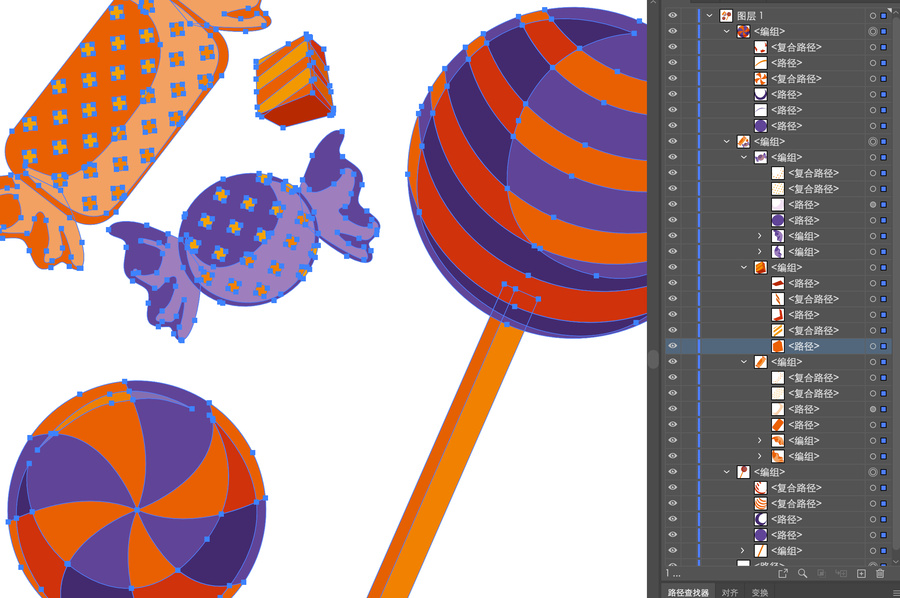The height and width of the screenshot is (598, 900).
Task: Expand the first purple wrapper 编组
Action: point(759,236)
